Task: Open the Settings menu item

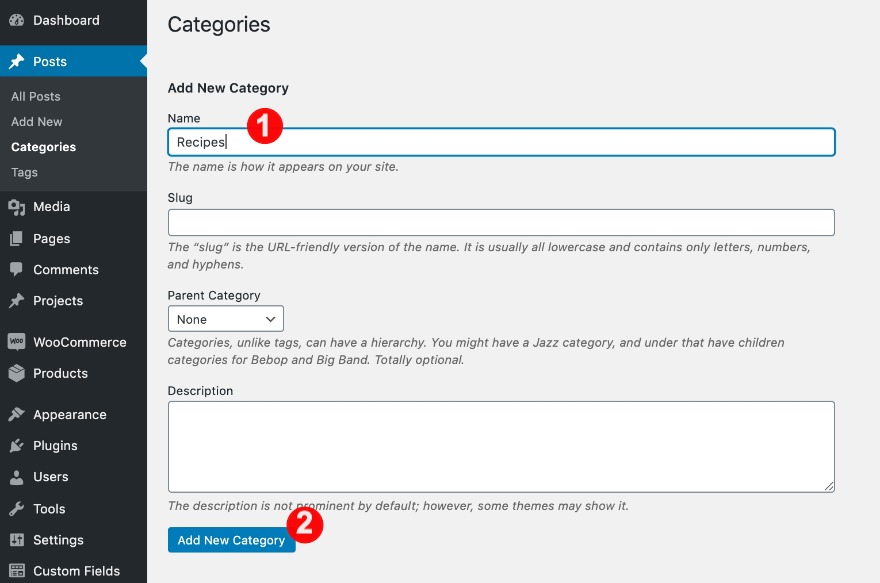Action: click(58, 540)
